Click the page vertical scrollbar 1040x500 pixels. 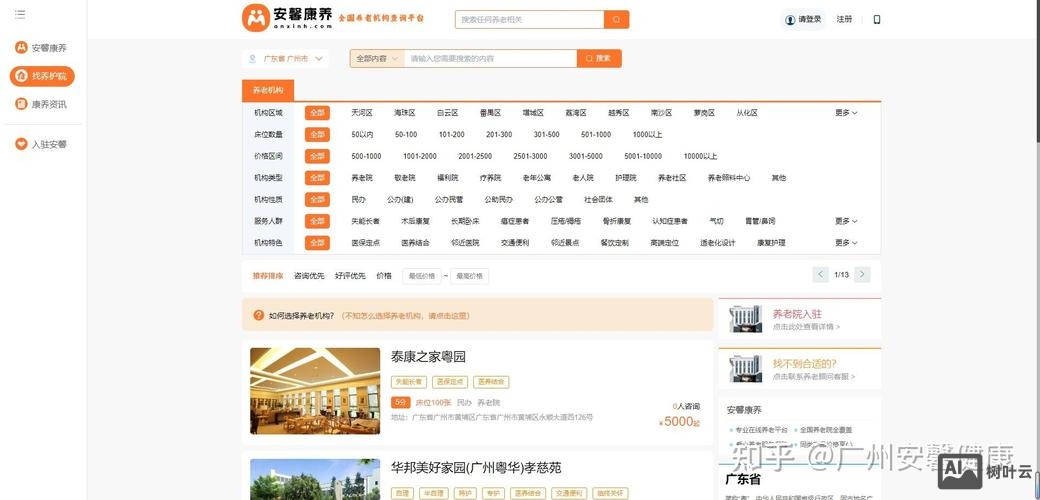1037,70
